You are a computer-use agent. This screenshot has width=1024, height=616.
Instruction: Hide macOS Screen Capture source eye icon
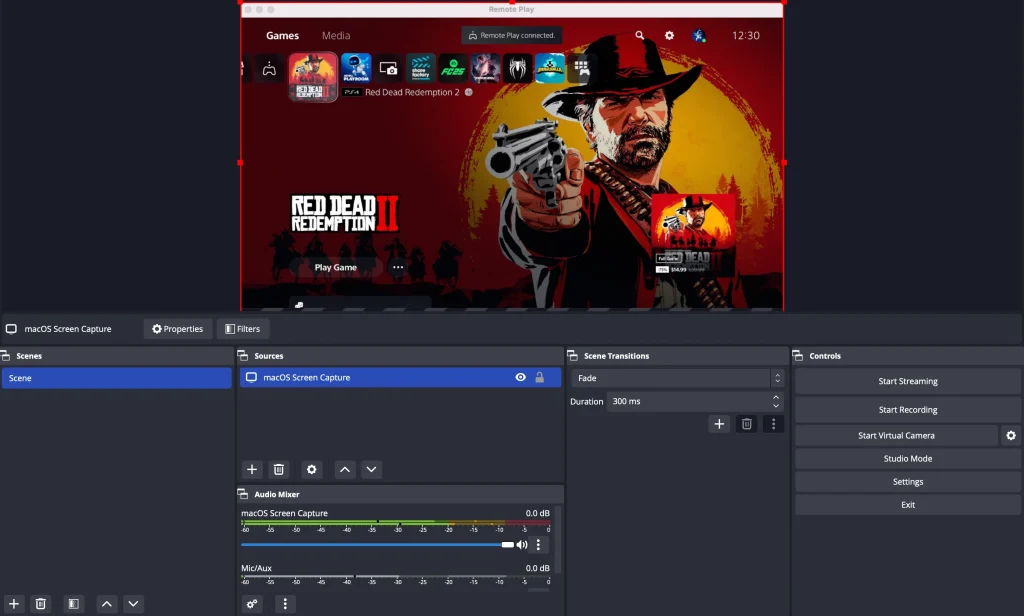[x=521, y=378]
